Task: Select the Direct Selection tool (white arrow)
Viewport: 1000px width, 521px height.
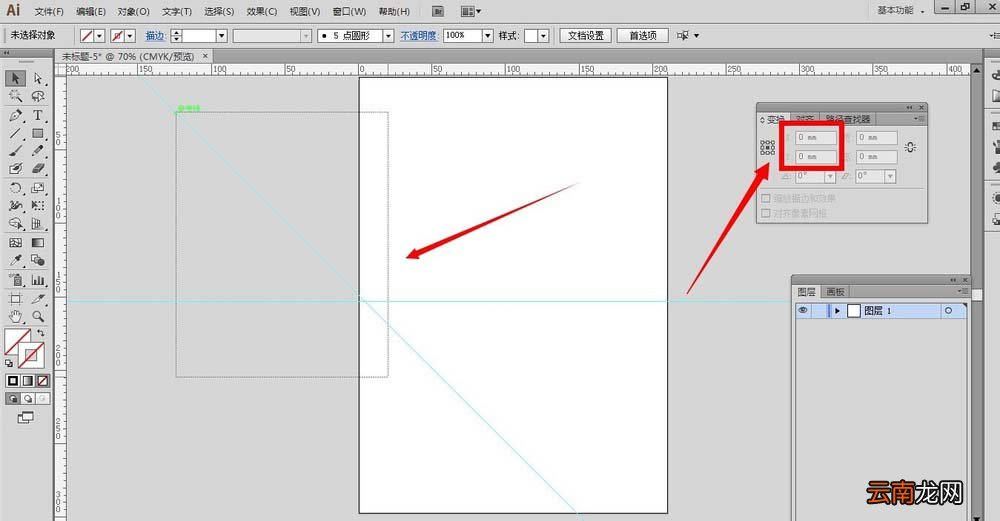Action: (x=38, y=78)
